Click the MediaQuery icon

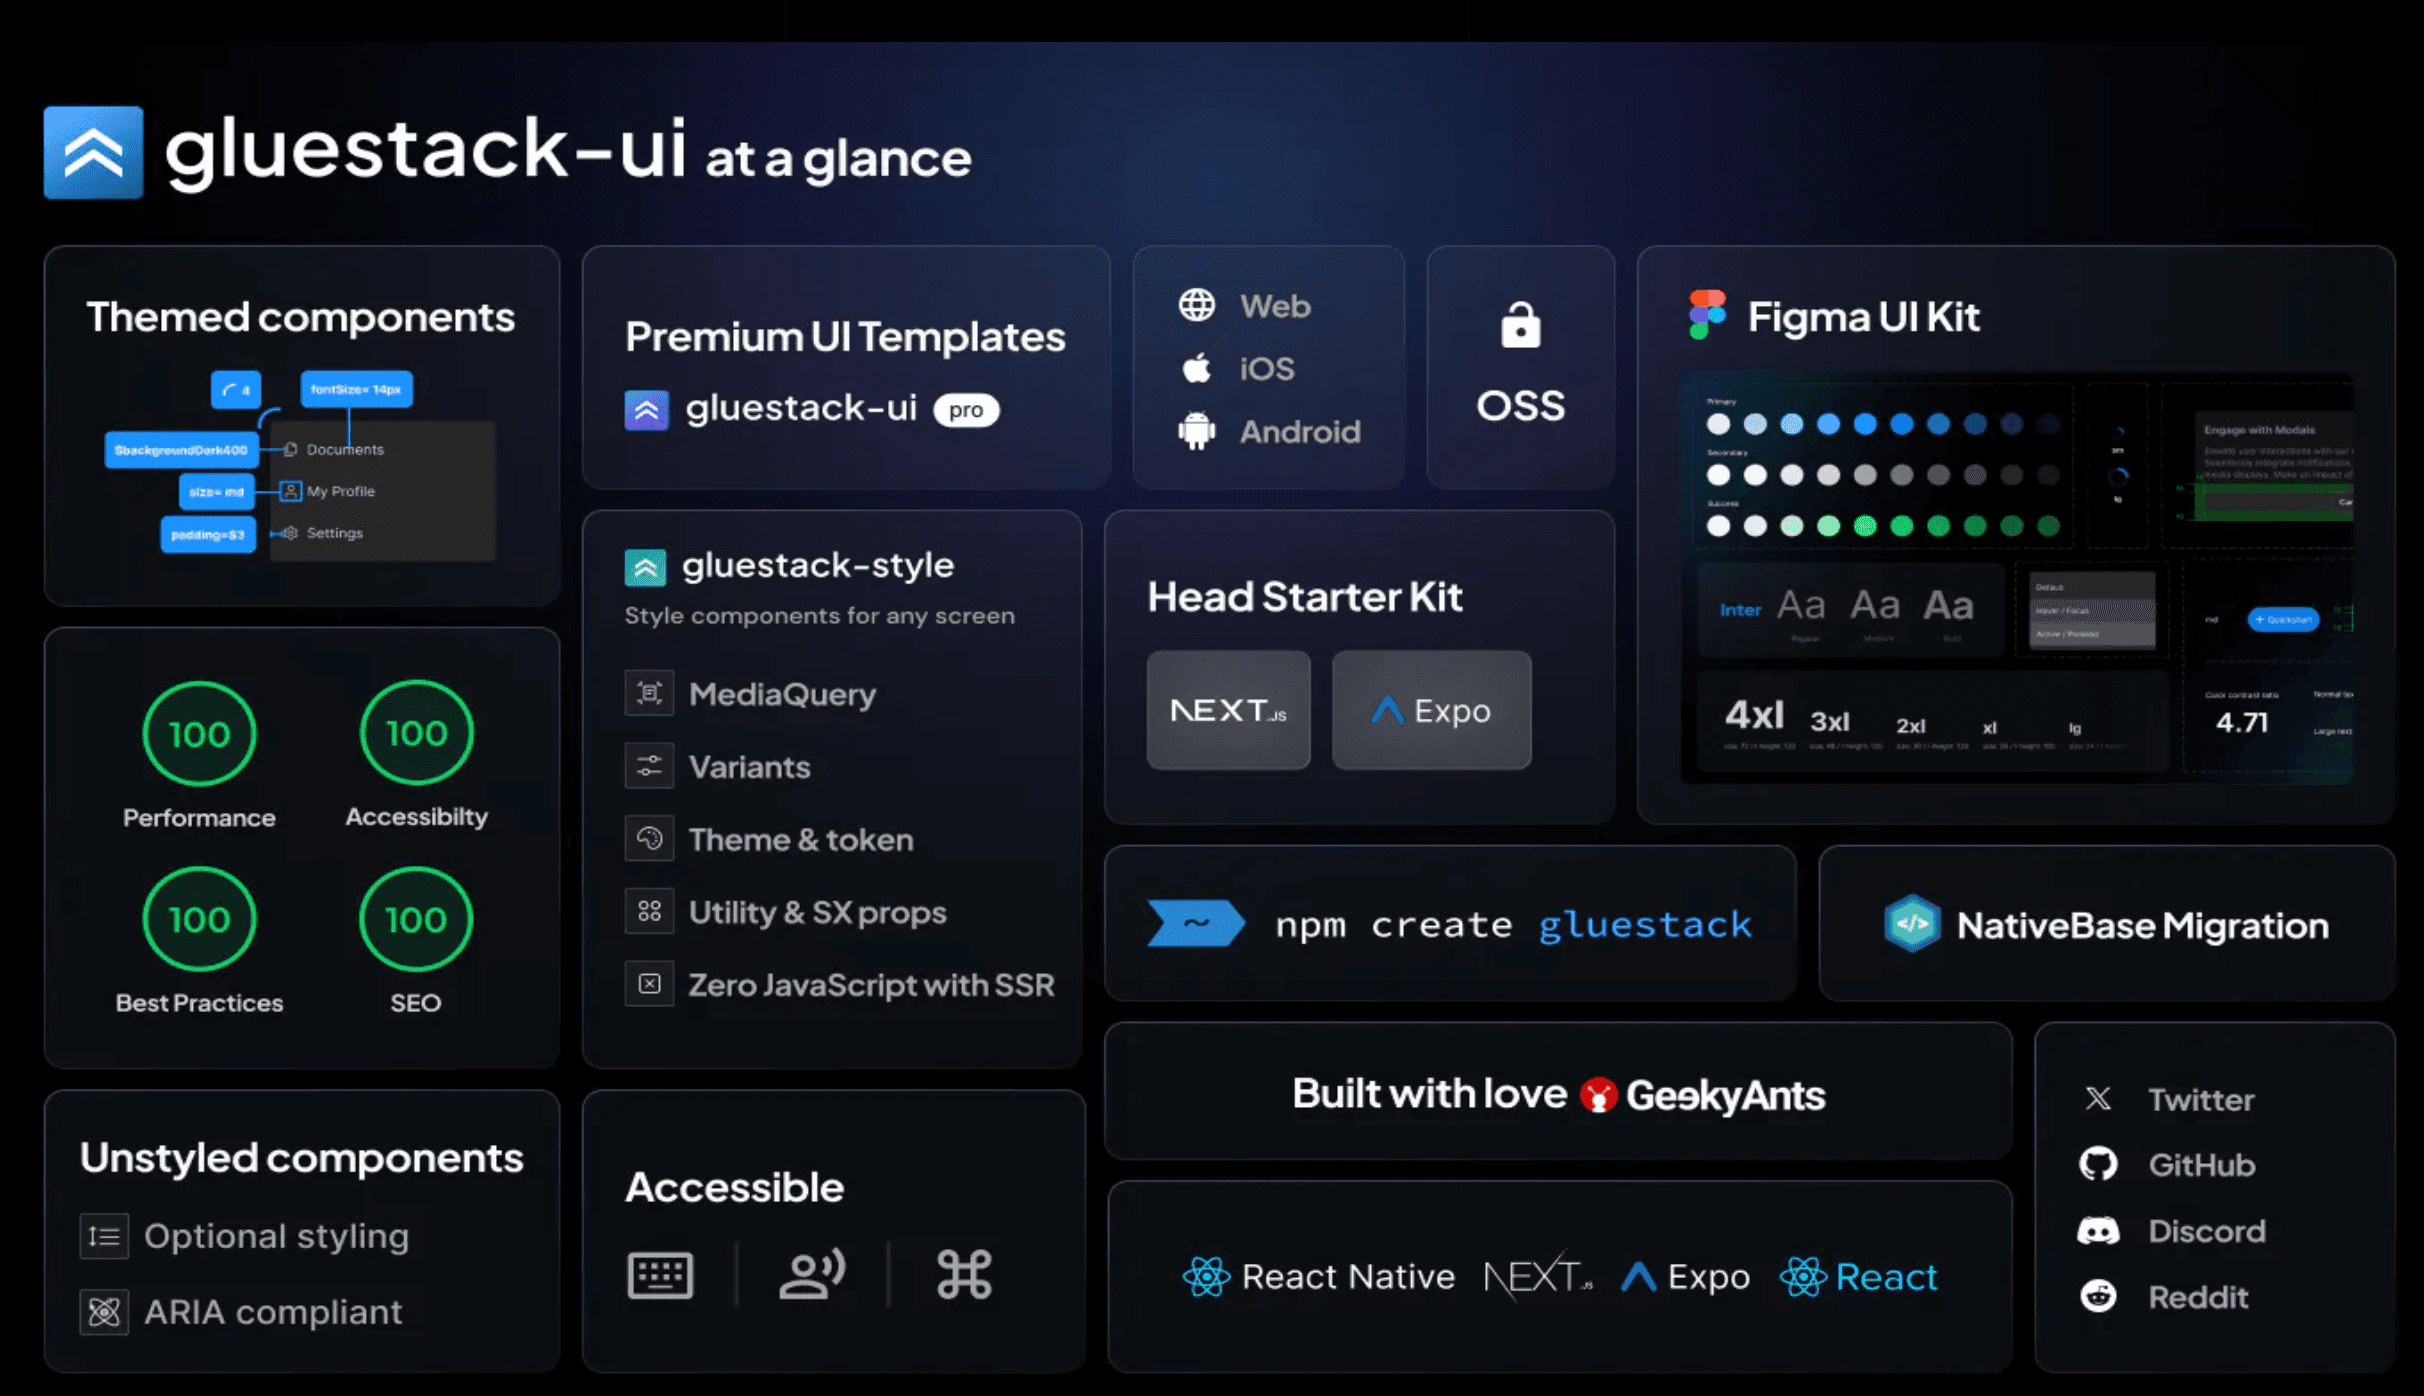coord(649,693)
